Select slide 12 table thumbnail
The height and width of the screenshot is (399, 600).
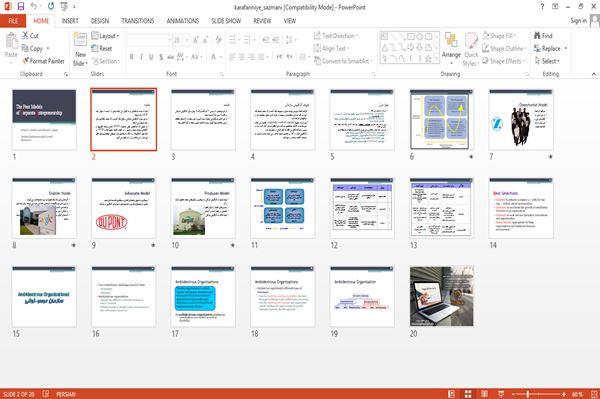362,208
